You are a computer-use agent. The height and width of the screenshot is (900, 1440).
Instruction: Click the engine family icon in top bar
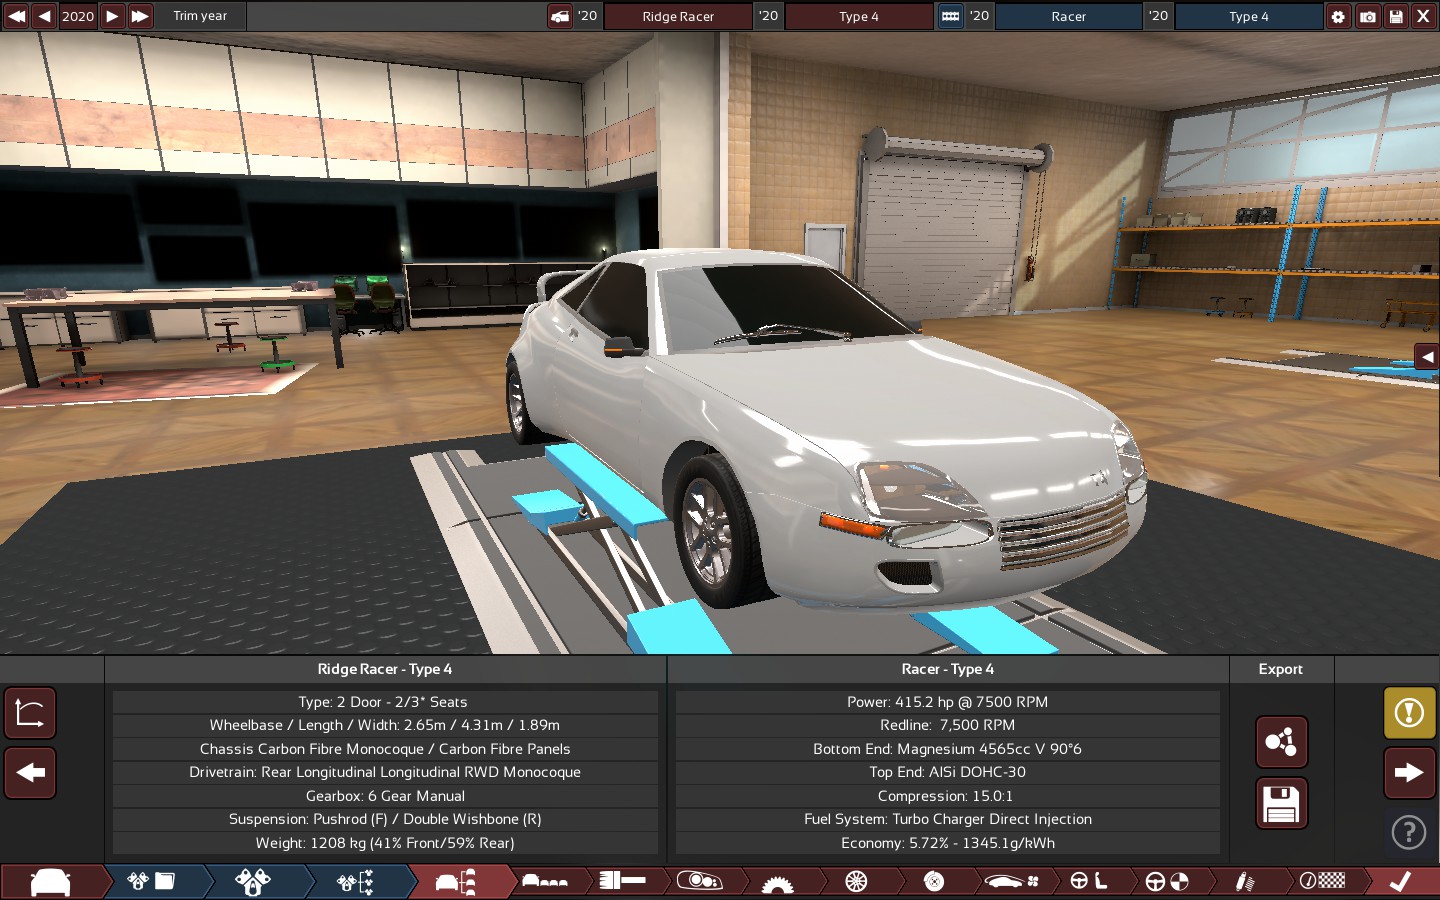(950, 15)
